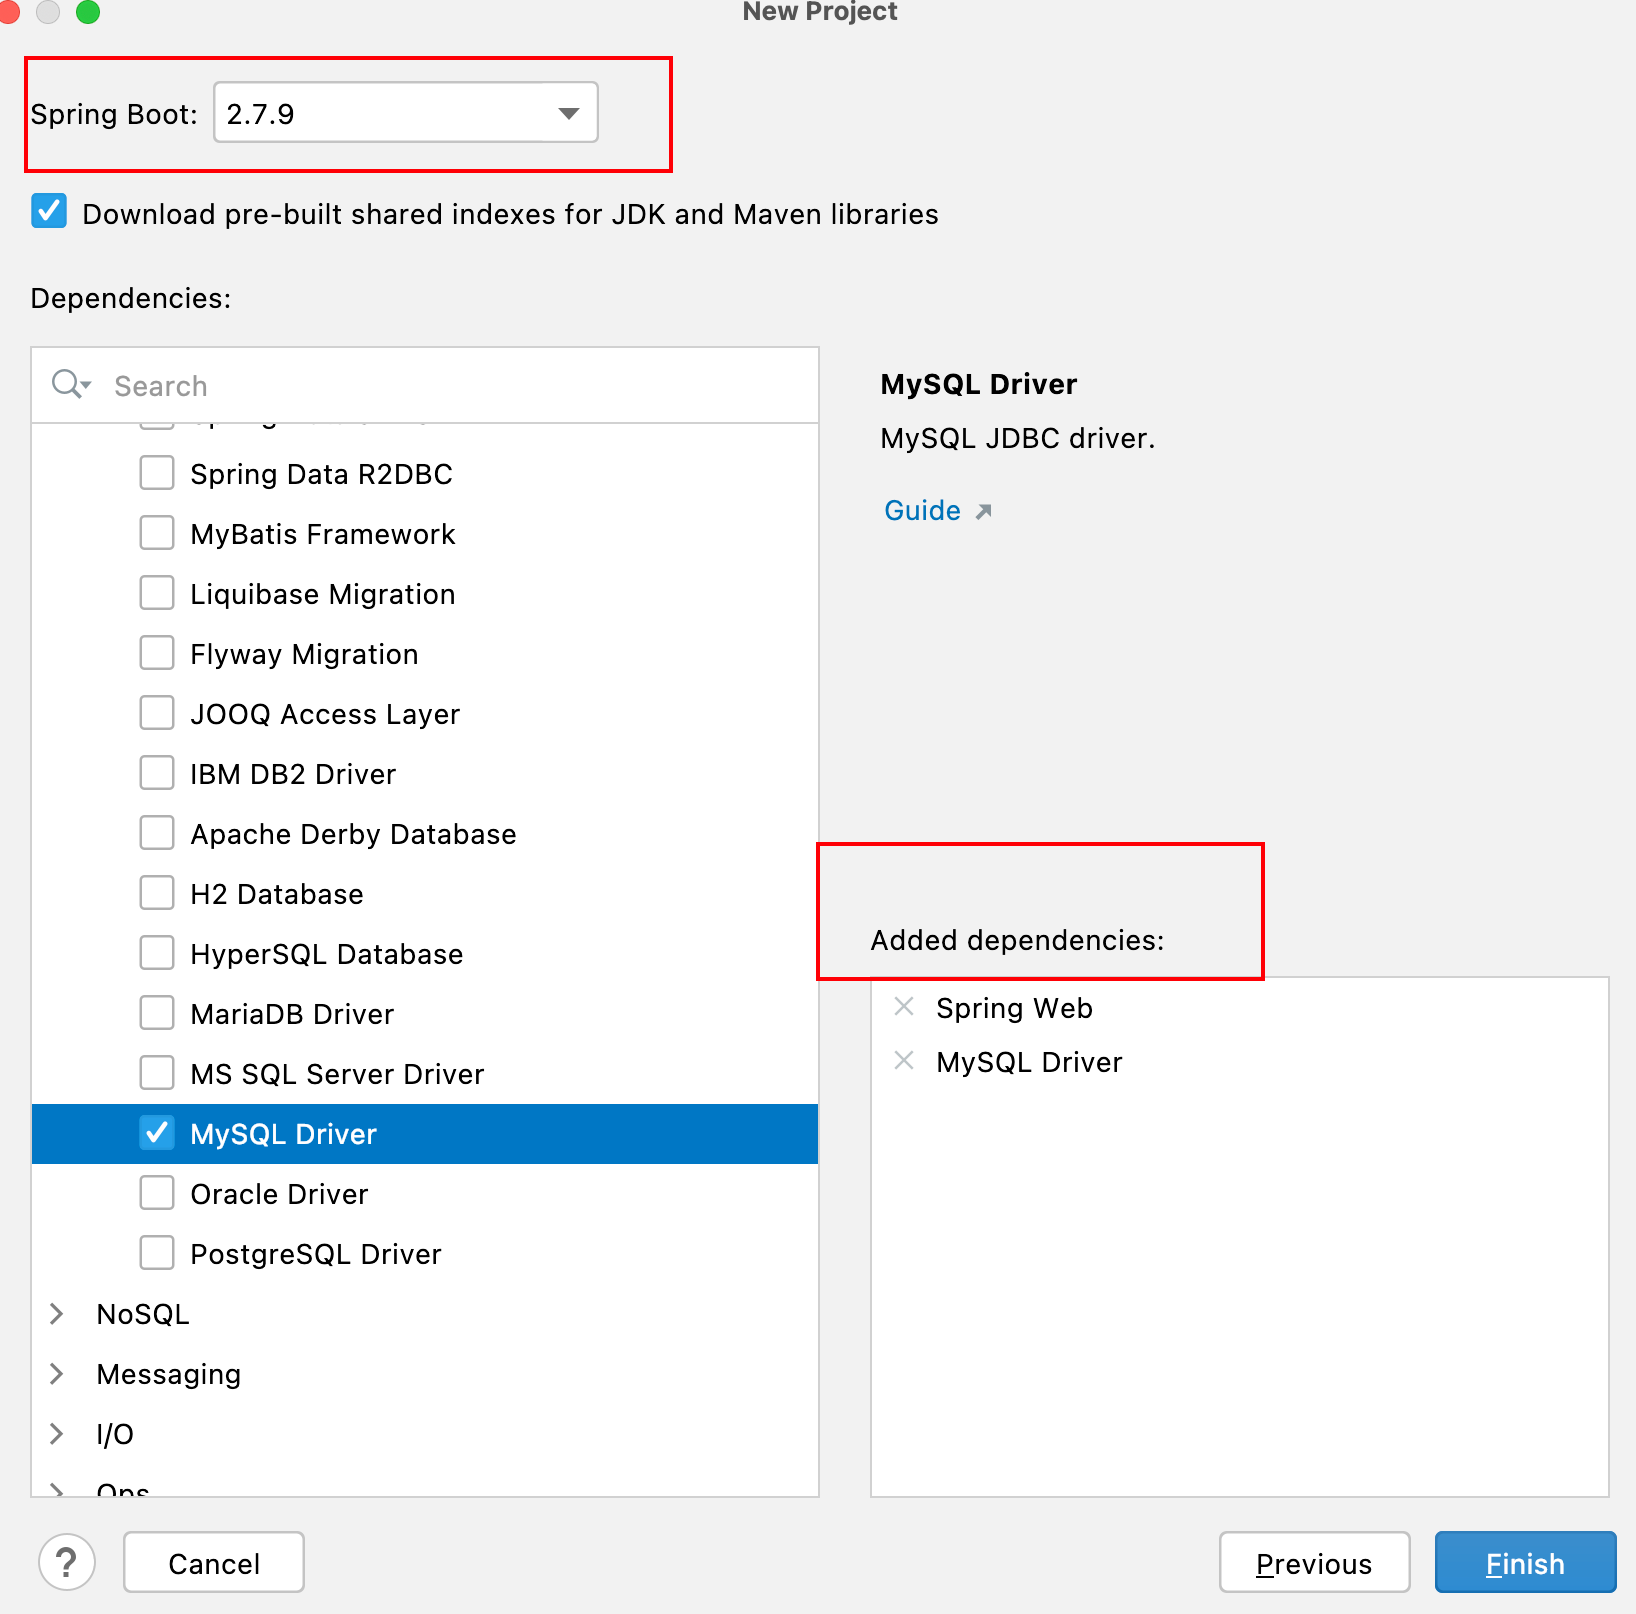Open help with the question mark button
The height and width of the screenshot is (1614, 1636).
coord(67,1562)
